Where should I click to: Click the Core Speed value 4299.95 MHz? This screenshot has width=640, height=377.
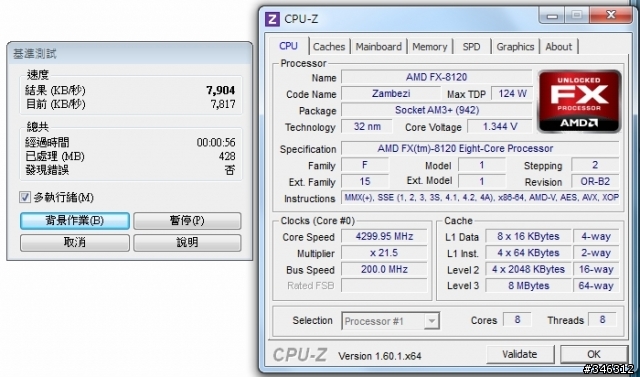tap(384, 236)
